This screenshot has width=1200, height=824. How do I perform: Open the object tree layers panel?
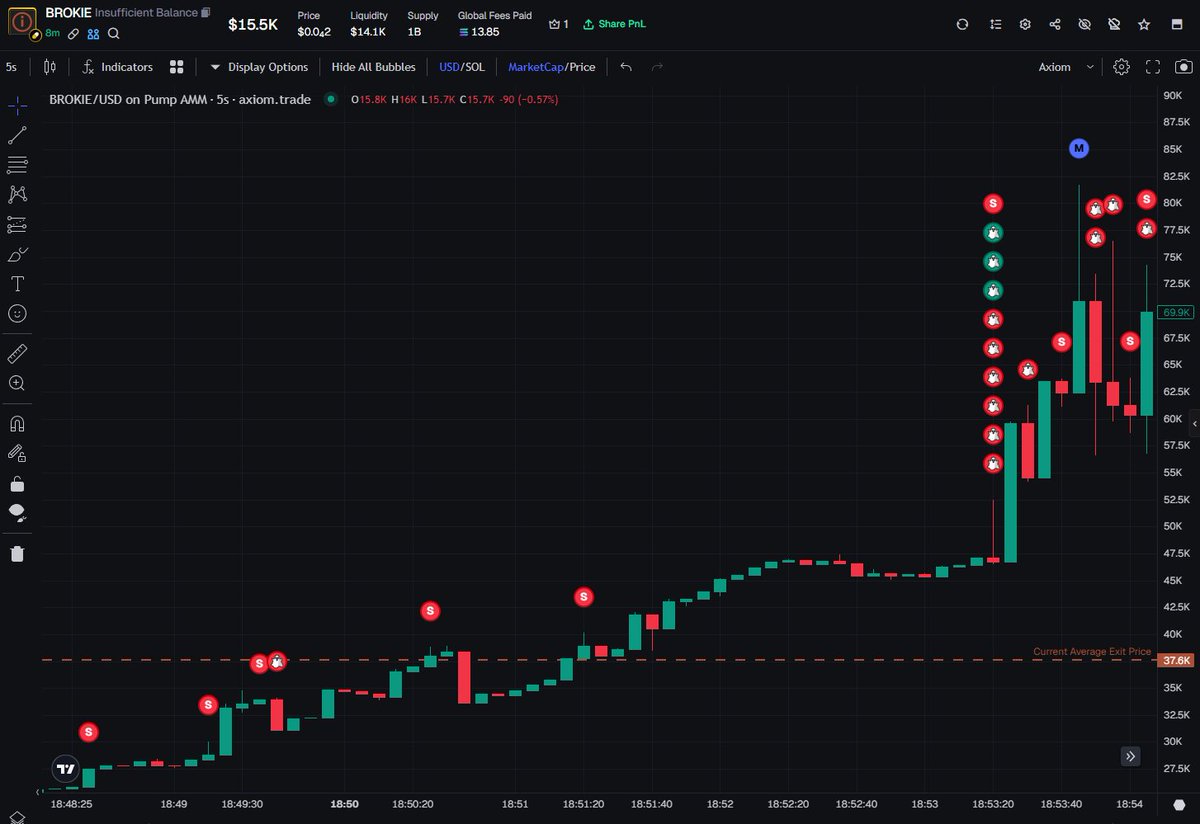17,817
